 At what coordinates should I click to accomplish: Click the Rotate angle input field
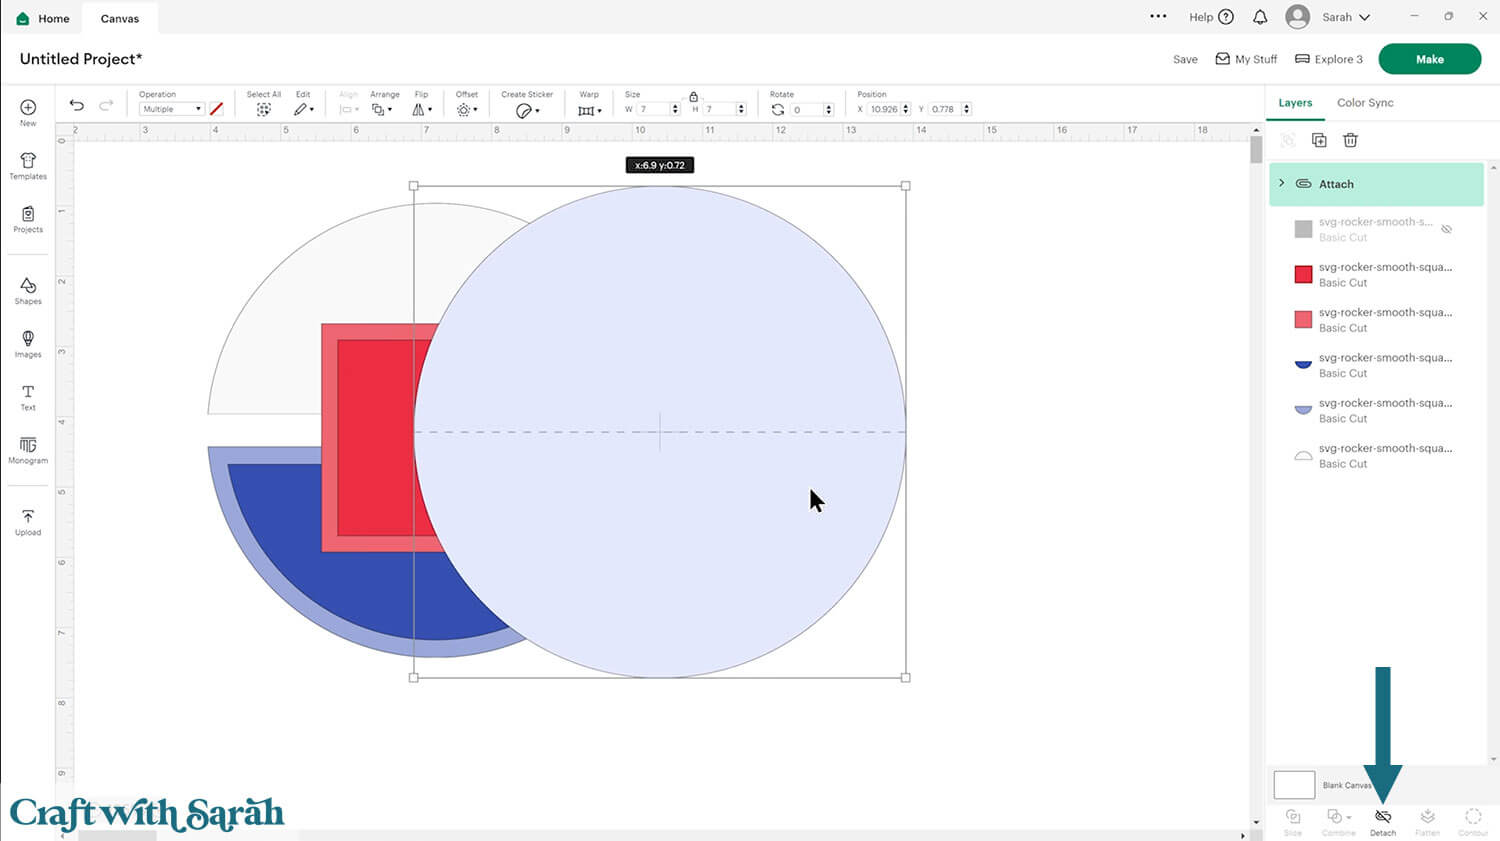[806, 110]
